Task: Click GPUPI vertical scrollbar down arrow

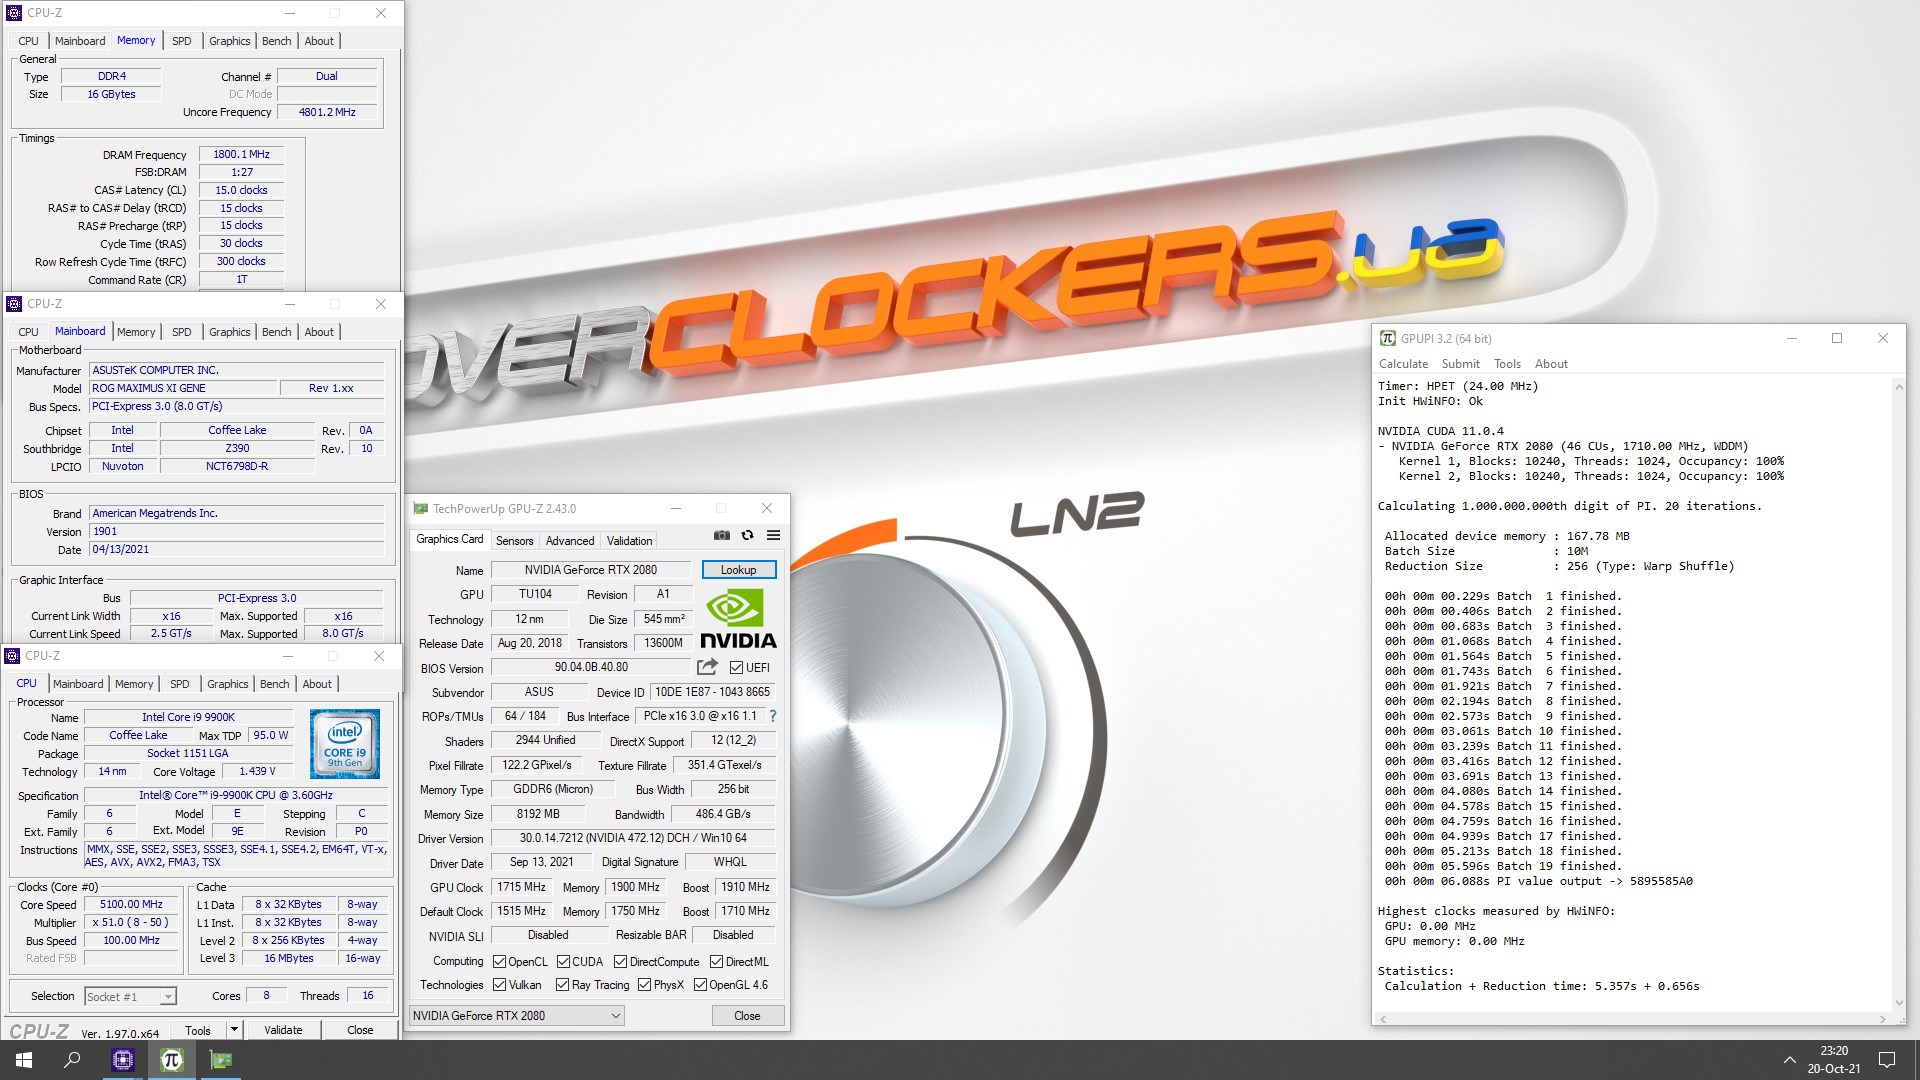Action: click(1898, 1003)
